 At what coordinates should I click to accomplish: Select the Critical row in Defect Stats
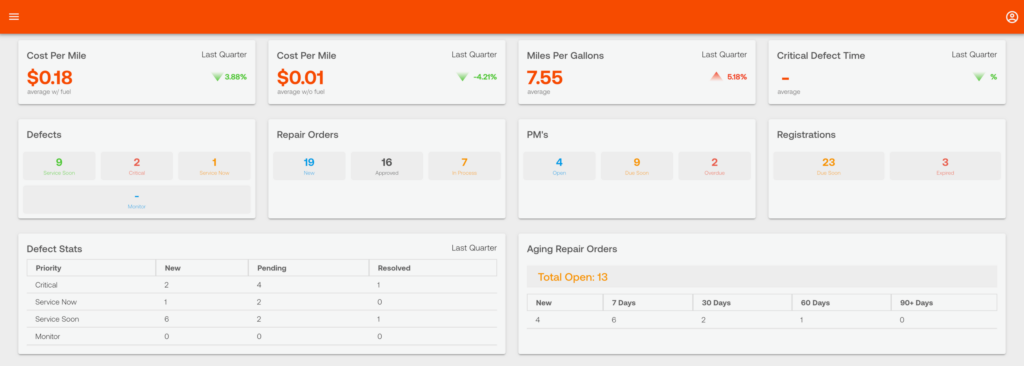[262, 285]
